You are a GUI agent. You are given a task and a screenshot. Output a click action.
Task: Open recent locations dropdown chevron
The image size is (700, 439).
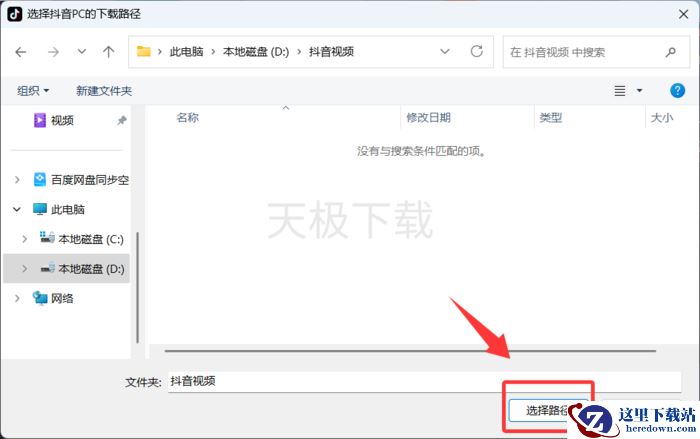(81, 52)
